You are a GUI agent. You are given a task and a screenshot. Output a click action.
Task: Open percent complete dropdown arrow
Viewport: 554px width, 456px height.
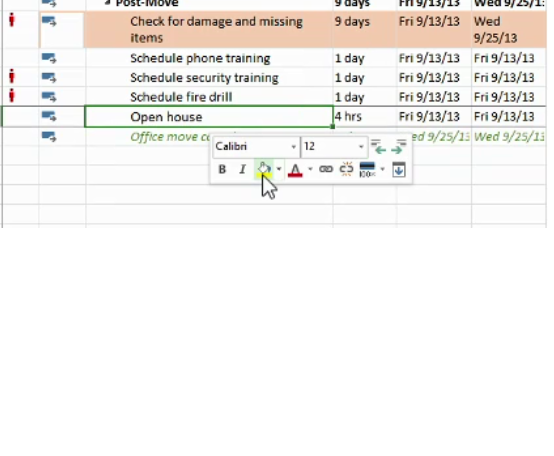382,169
